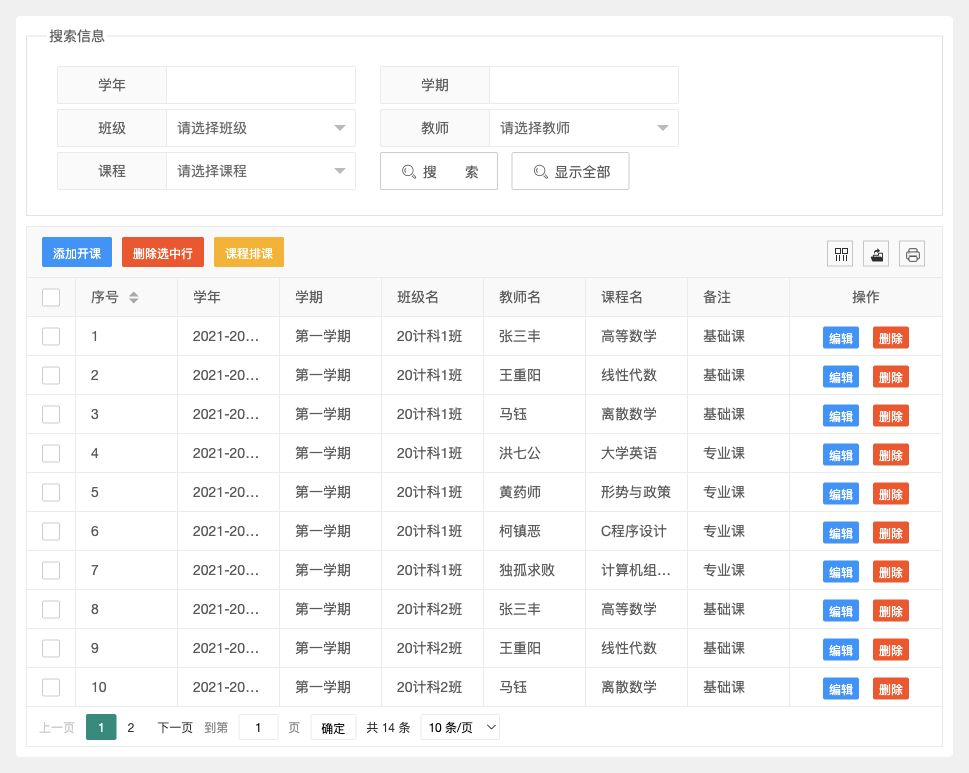
Task: Click the 学年 input field
Action: [x=261, y=85]
